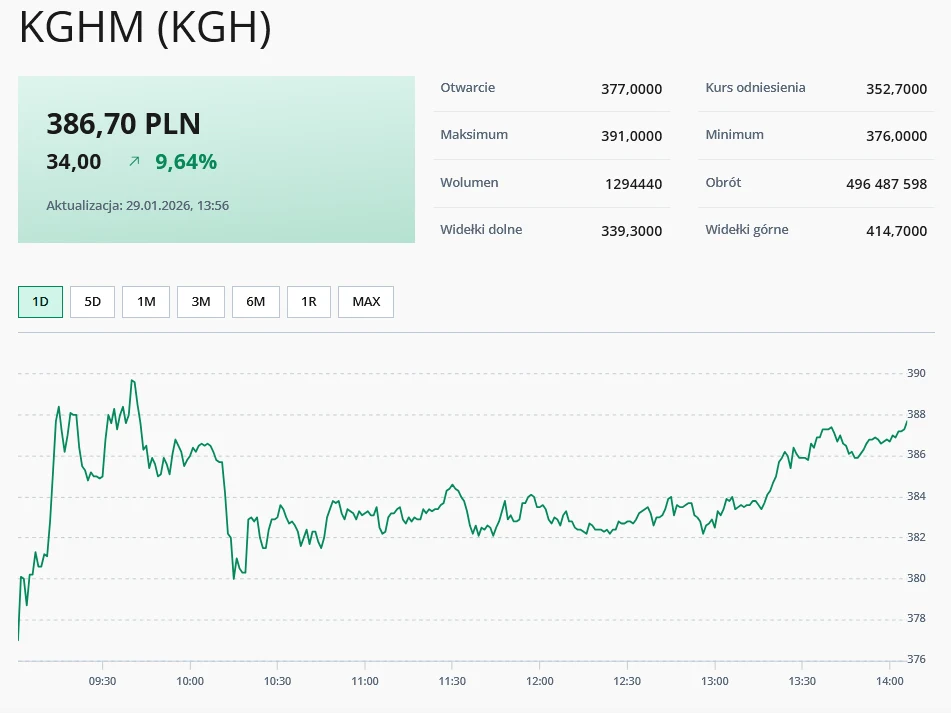Screen dimensions: 951x713
Task: Show the 6M chart range
Action: 256,302
